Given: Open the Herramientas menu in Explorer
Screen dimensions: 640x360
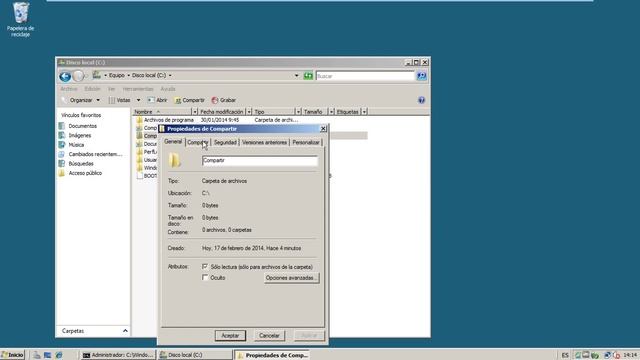Looking at the screenshot, I should click(138, 89).
